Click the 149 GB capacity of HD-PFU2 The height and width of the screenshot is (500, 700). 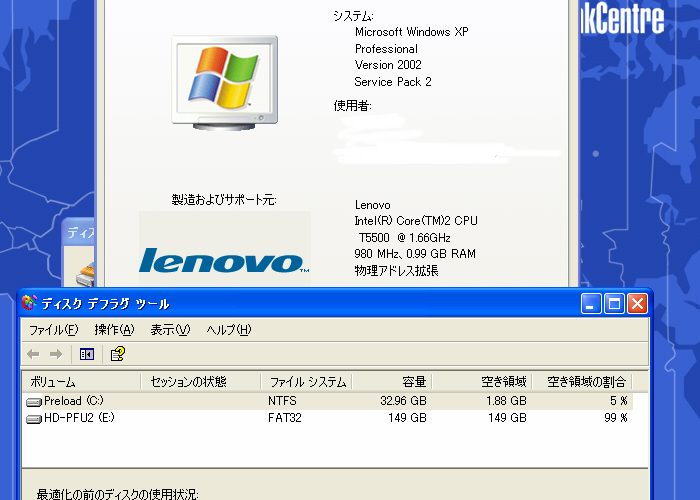pos(407,418)
